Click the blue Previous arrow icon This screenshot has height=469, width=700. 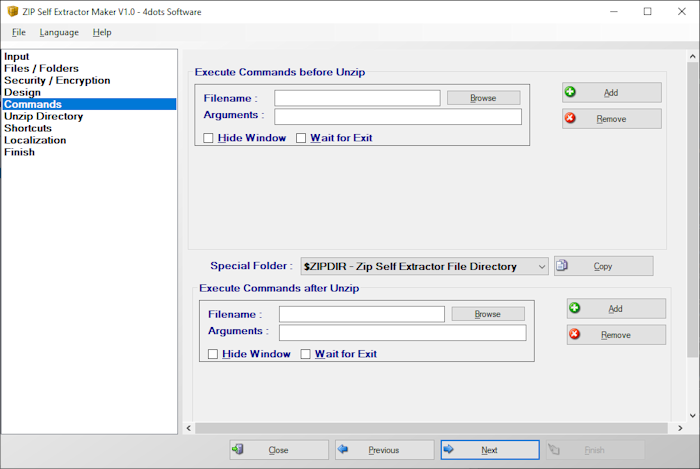tap(344, 450)
